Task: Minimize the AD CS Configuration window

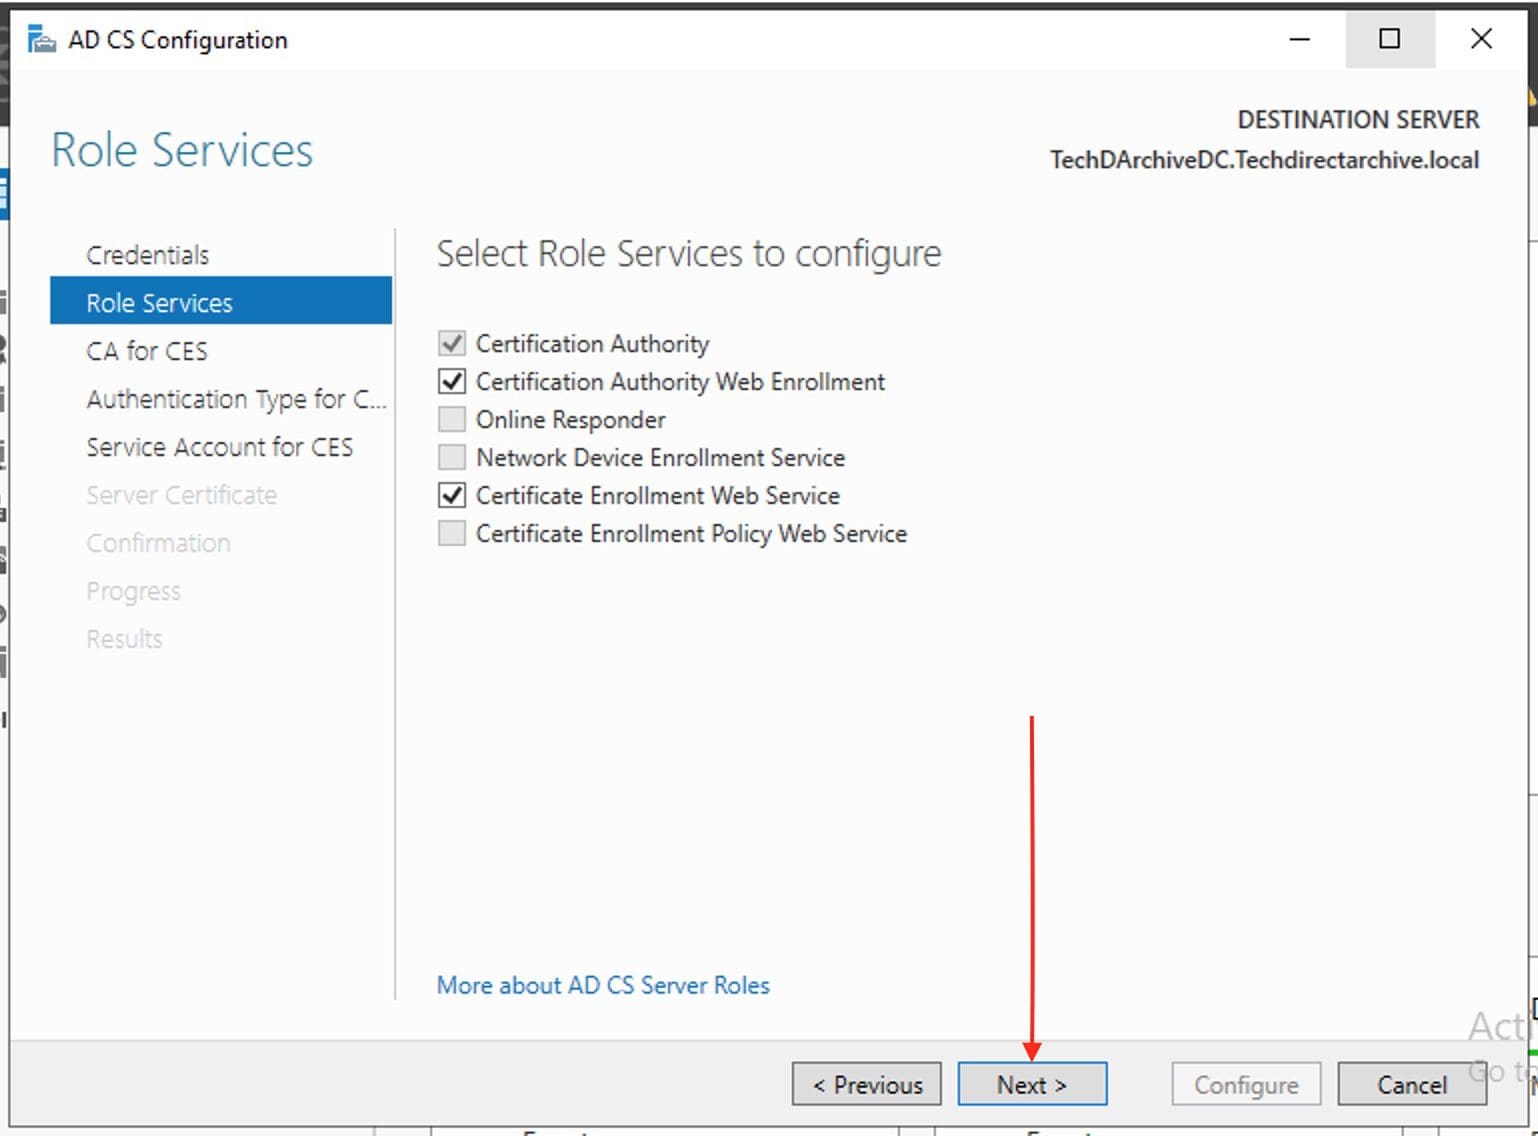Action: click(1299, 40)
